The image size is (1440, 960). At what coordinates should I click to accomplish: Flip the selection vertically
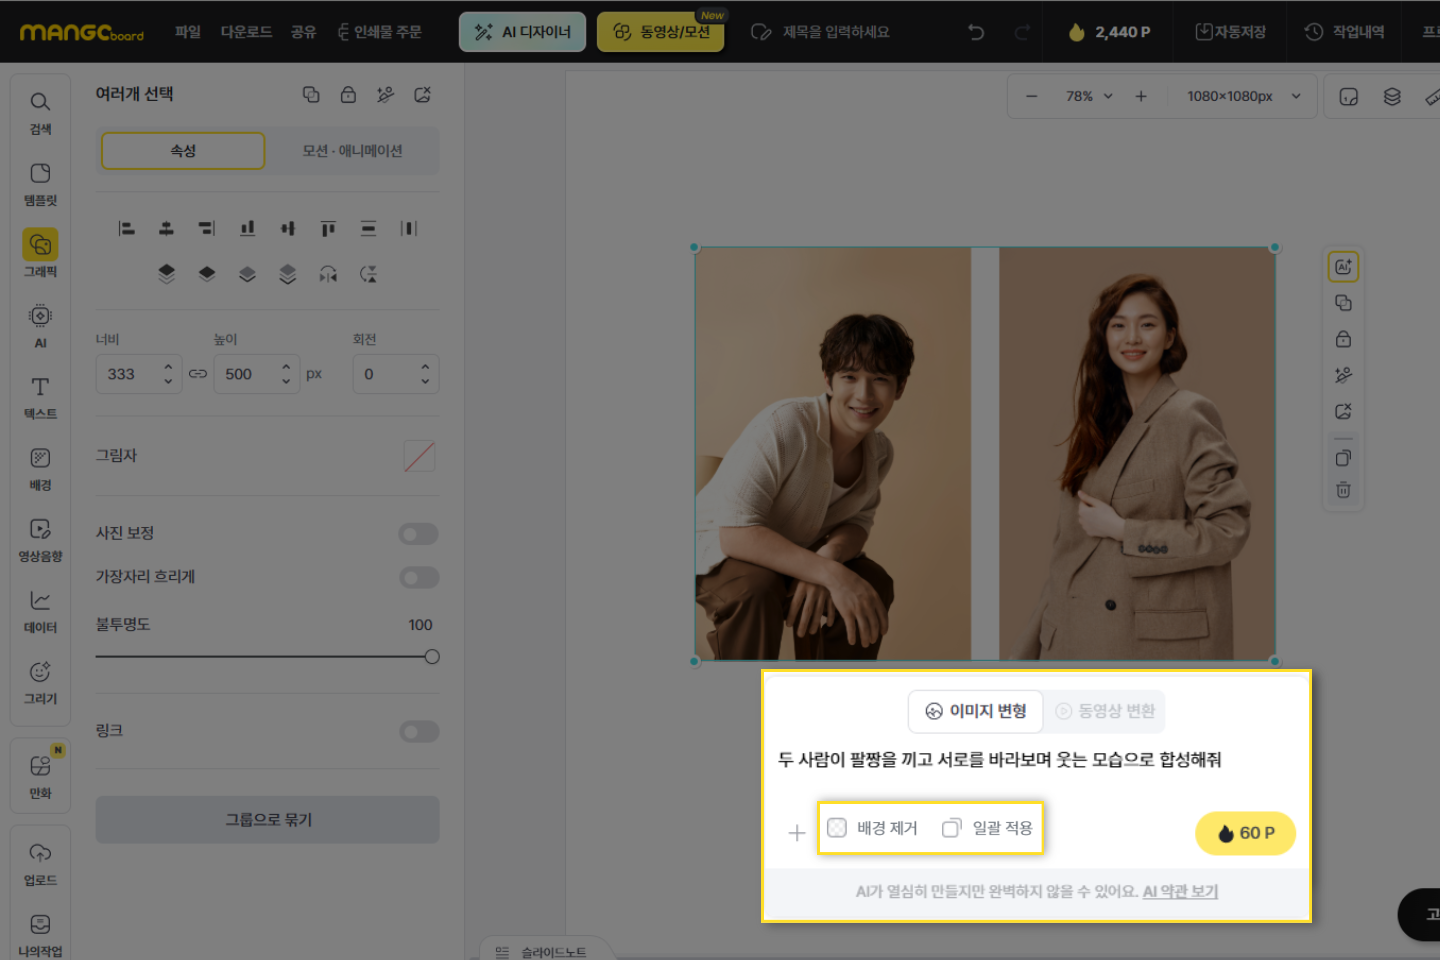pos(369,274)
